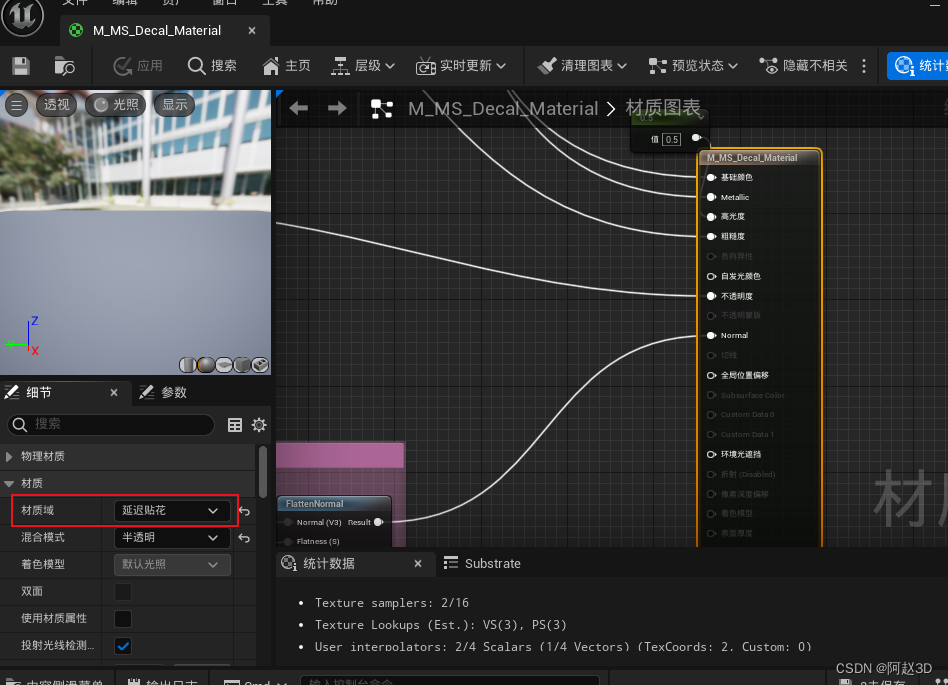Click the browse to asset icon

pyautogui.click(x=64, y=66)
